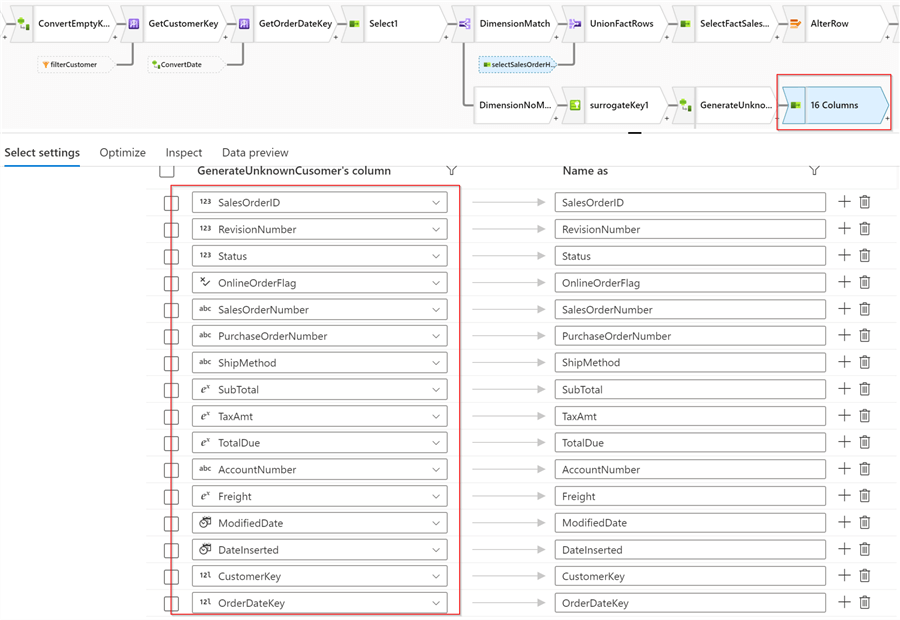The width and height of the screenshot is (900, 620).
Task: Tick the checkbox for the TaxAmt row
Action: coord(171,417)
